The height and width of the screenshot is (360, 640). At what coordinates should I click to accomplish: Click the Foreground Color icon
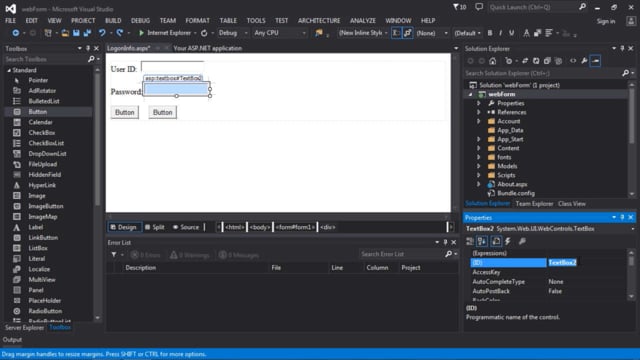[x=527, y=33]
